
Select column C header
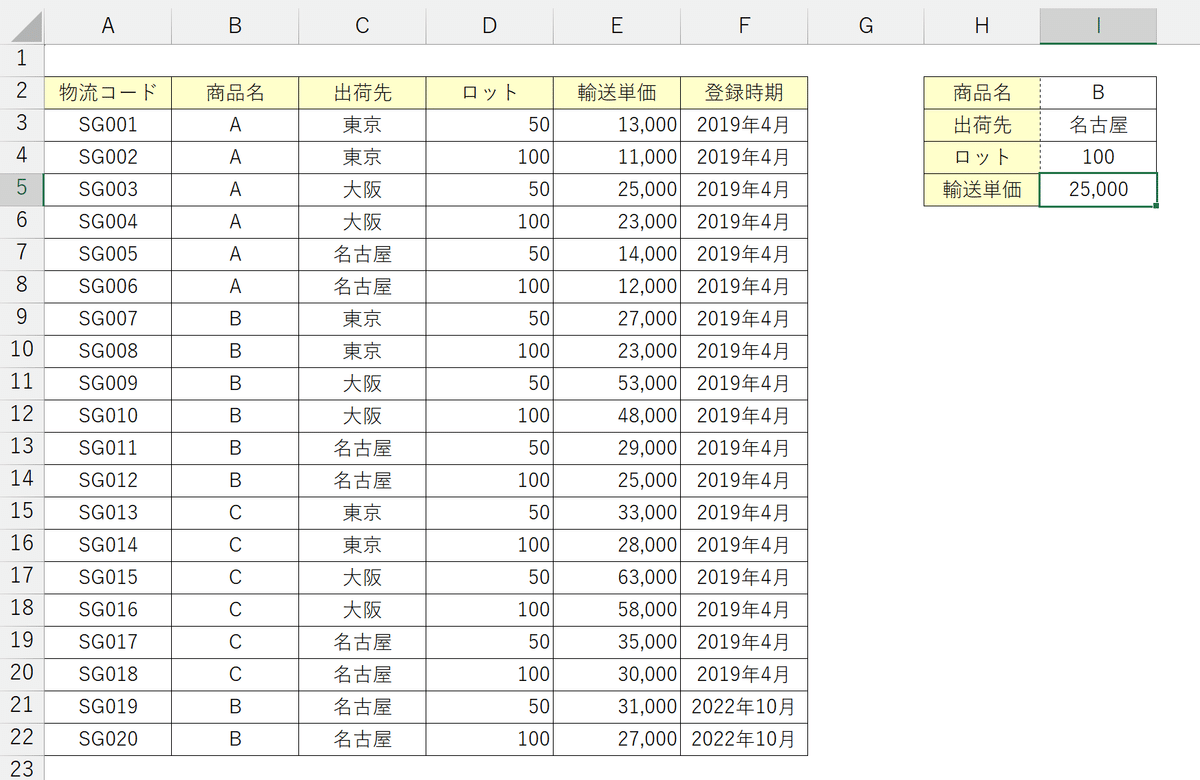point(362,26)
